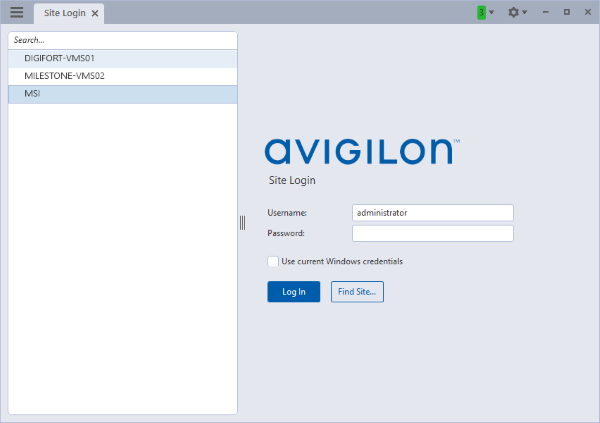Open the green notifications counter
600x423 pixels.
pyautogui.click(x=481, y=13)
